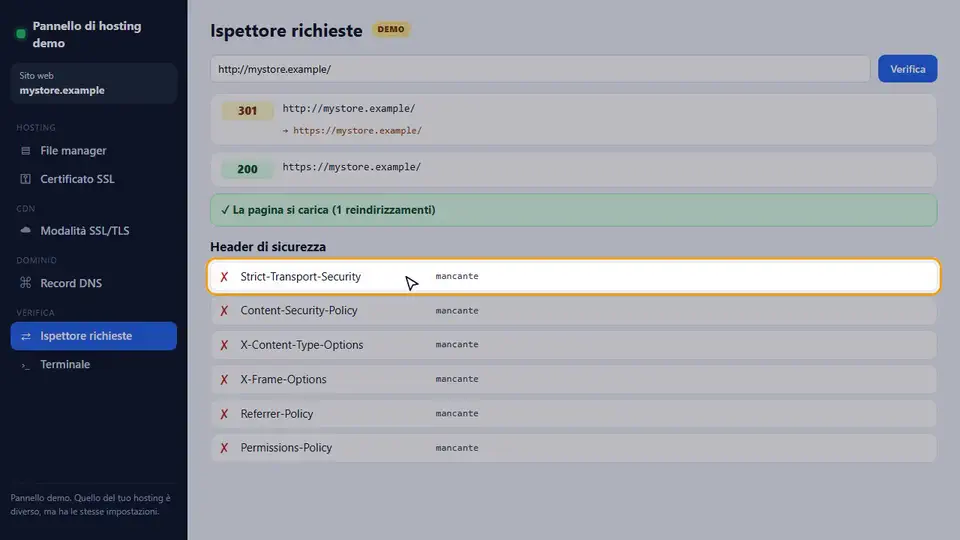Select the X-Frame-Options header row
Screen dimensions: 960x540
(x=573, y=379)
